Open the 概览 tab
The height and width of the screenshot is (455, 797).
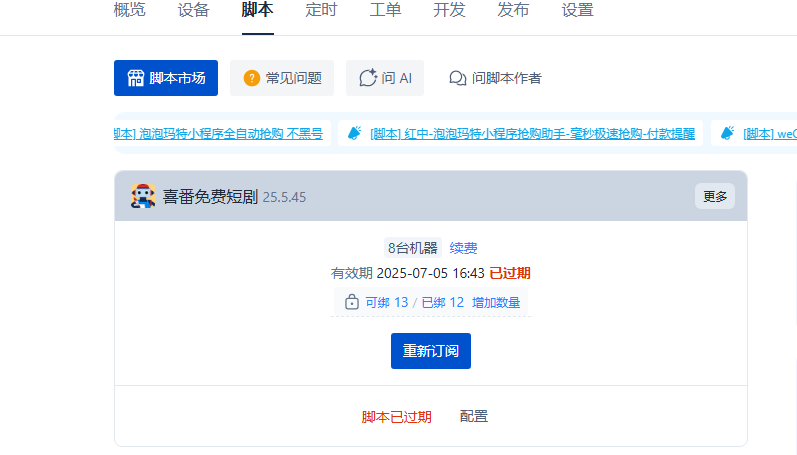point(130,10)
